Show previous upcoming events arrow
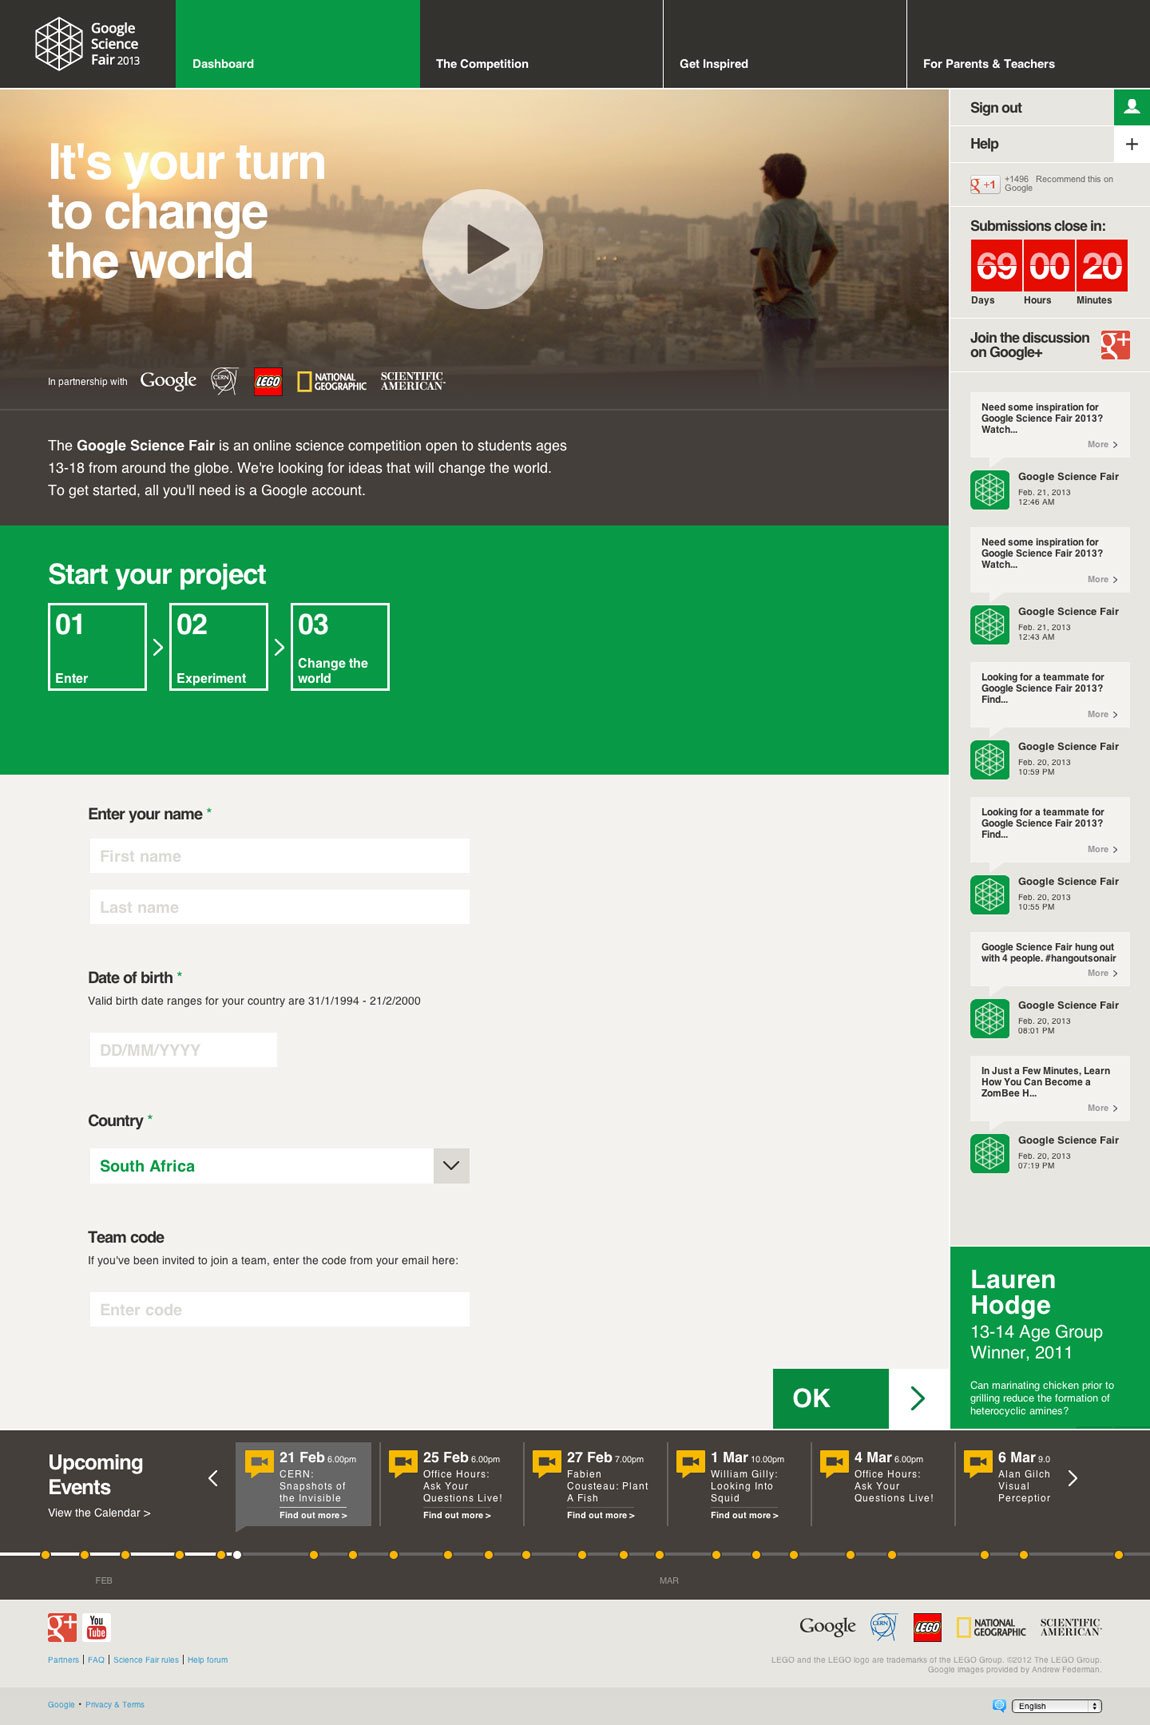The height and width of the screenshot is (1725, 1150). (213, 1478)
